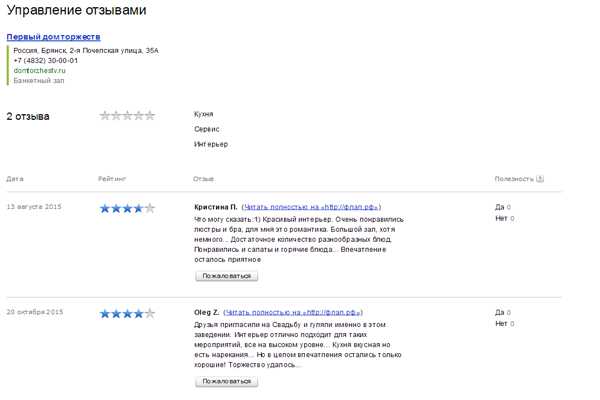The height and width of the screenshot is (400, 600).
Task: Click the Кухня rating category
Action: click(203, 114)
